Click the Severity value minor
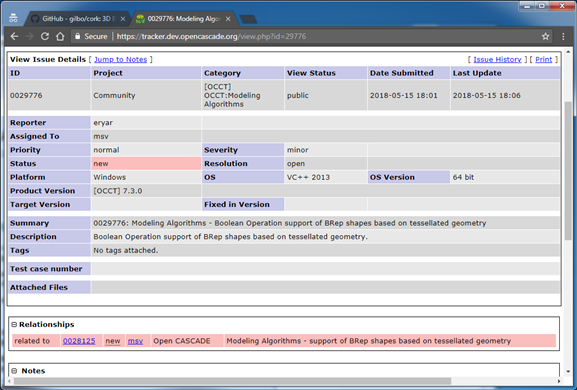Screen dimensions: 577x390 point(298,150)
